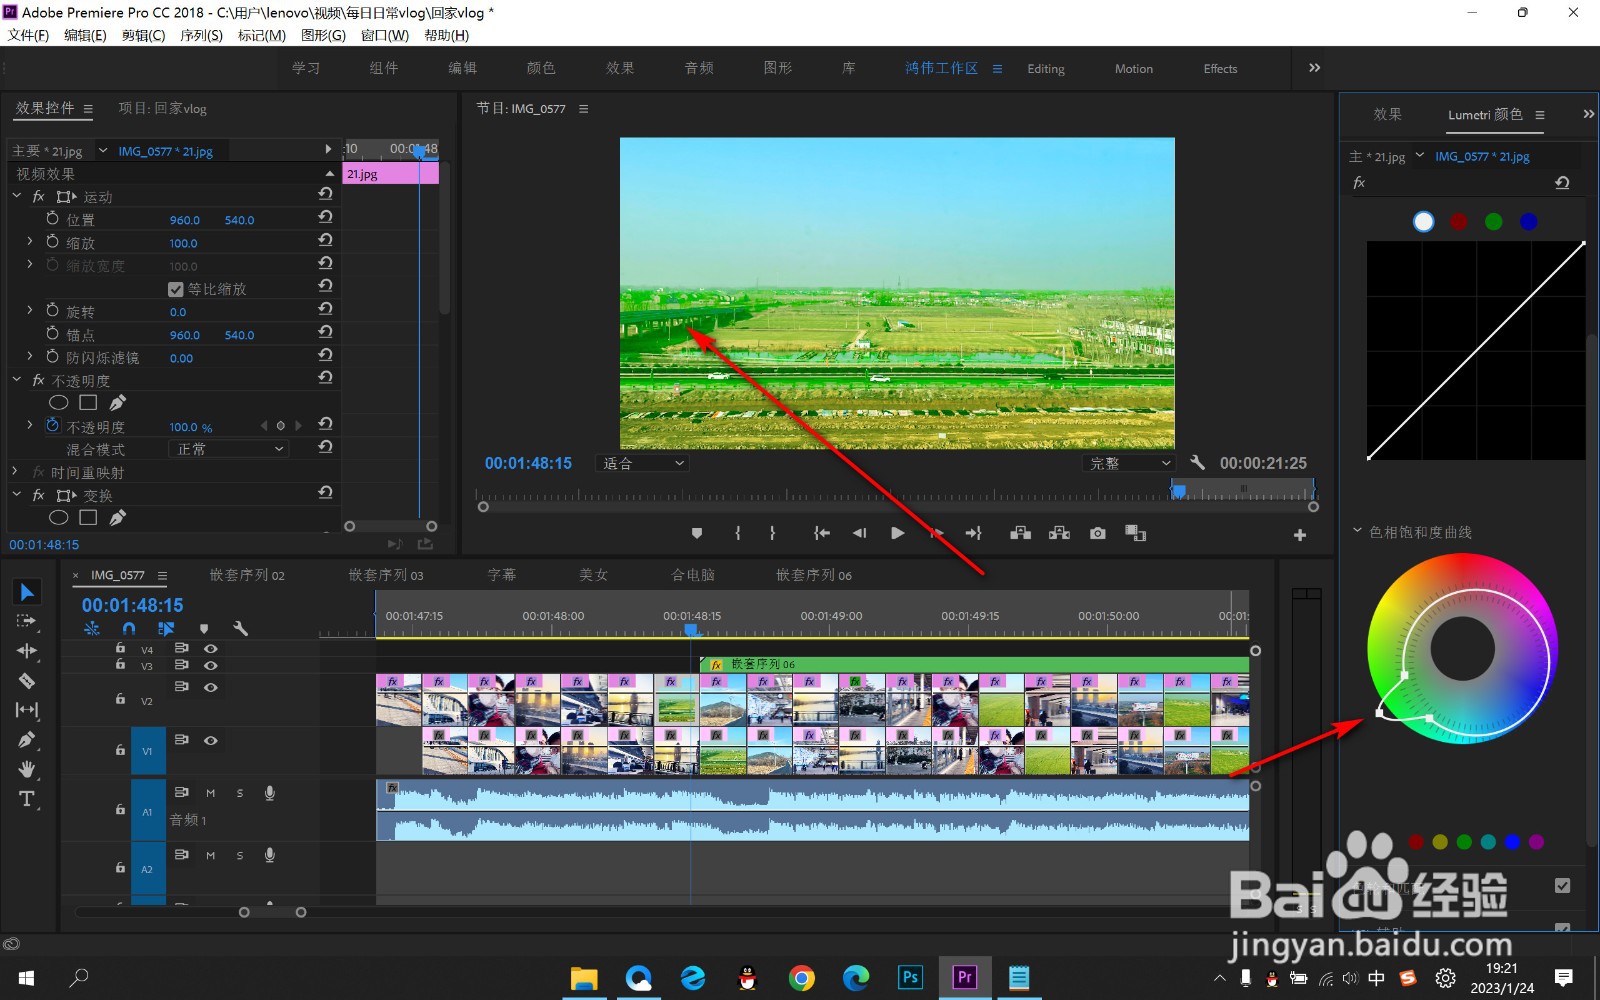Image resolution: width=1600 pixels, height=1000 pixels.
Task: Select the Slip tool
Action: (x=27, y=710)
